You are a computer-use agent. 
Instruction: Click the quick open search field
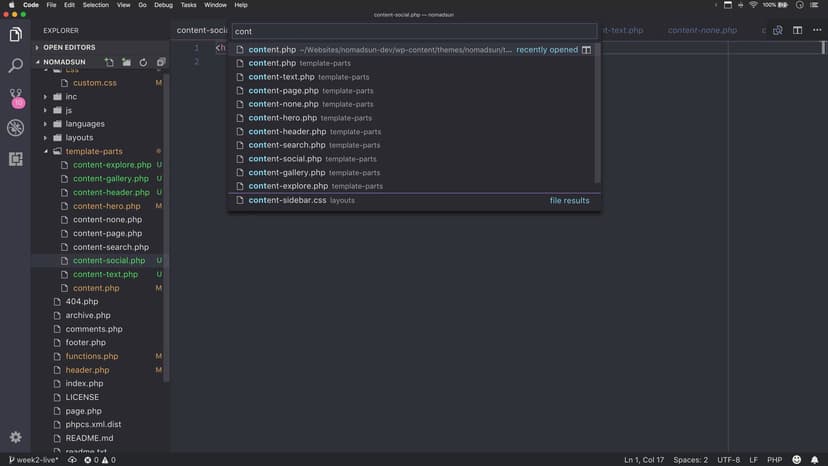[x=413, y=31]
